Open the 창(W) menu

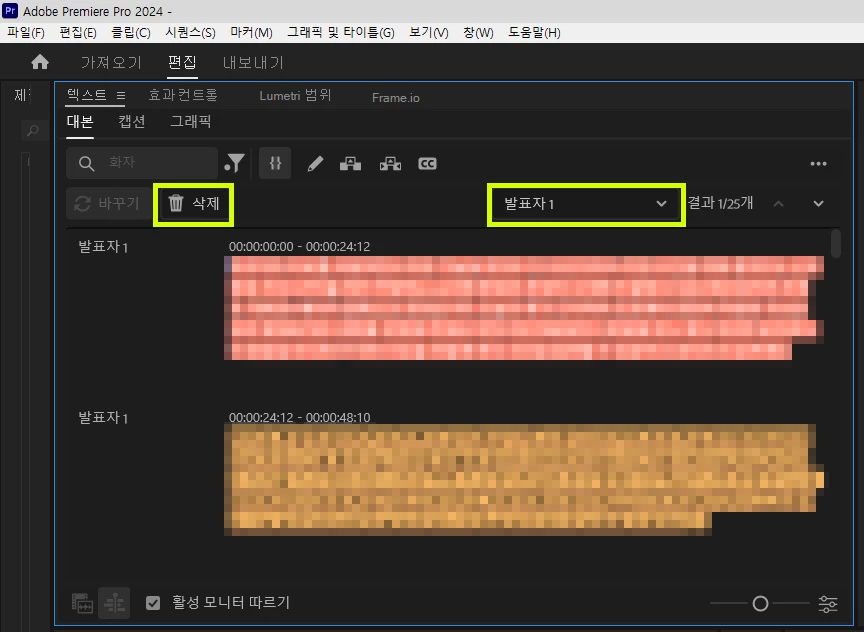point(478,33)
